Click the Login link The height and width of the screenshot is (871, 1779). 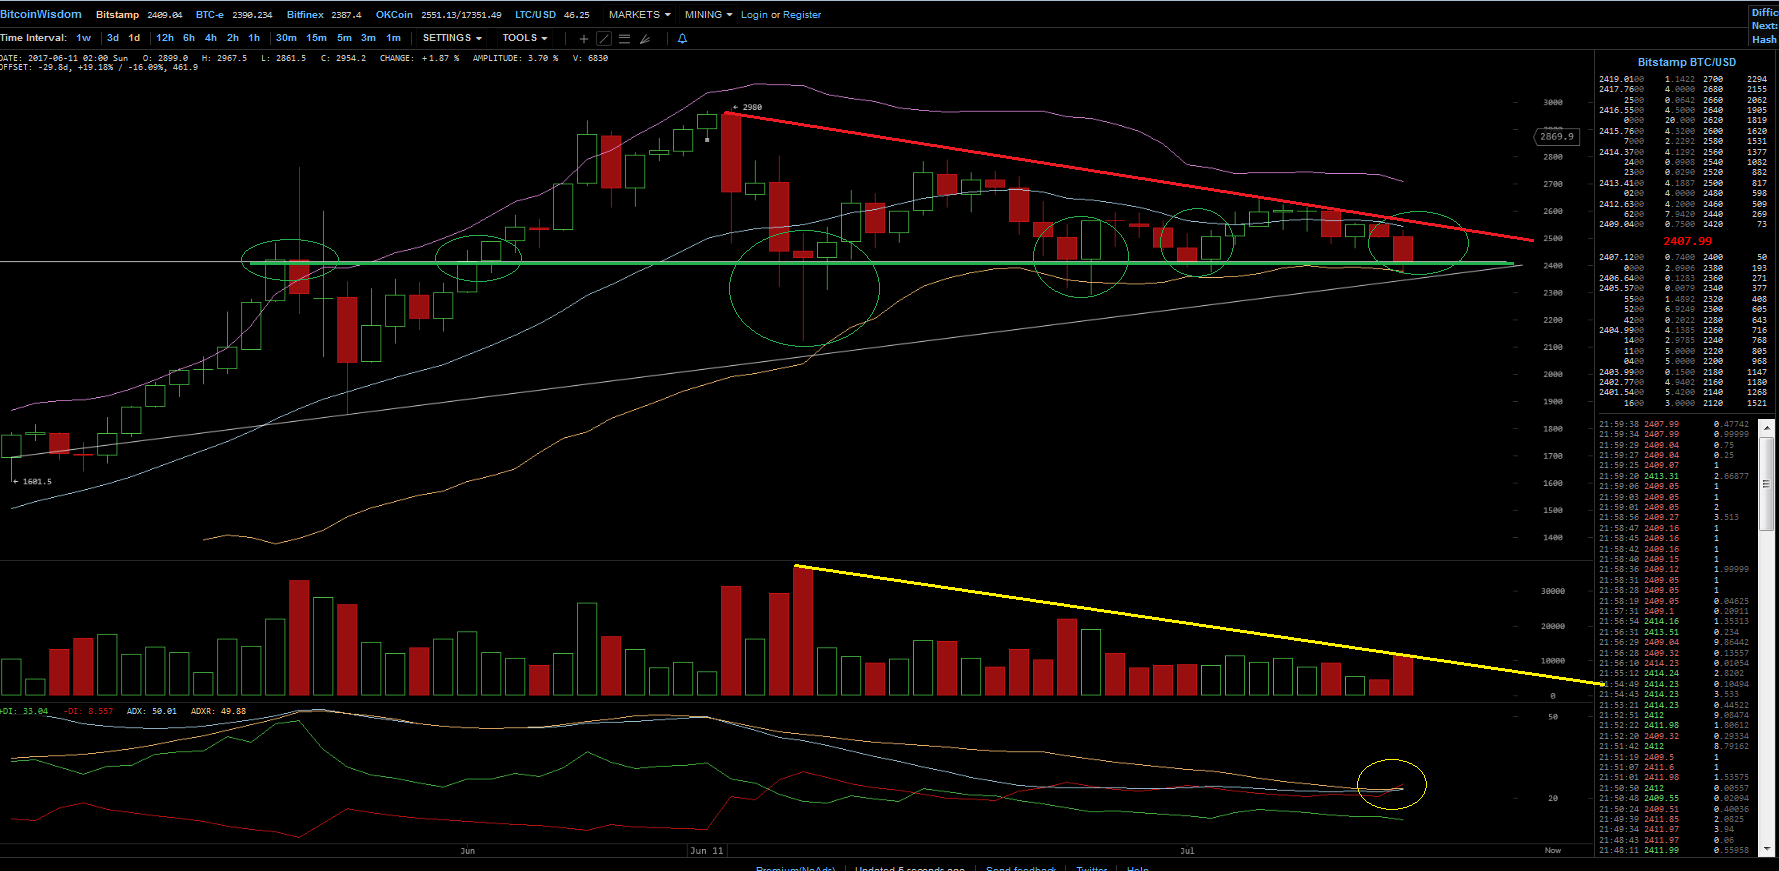tap(754, 15)
